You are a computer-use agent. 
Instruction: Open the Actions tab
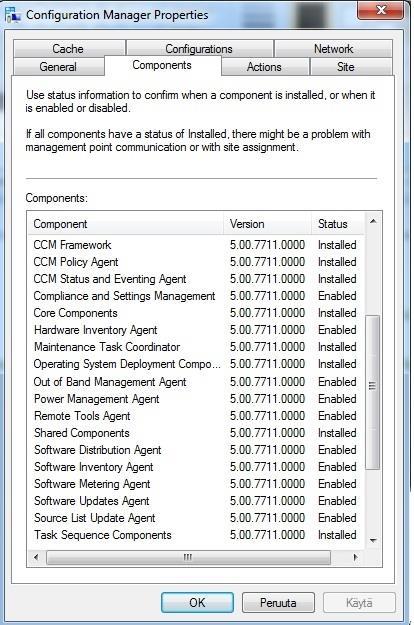coord(265,67)
